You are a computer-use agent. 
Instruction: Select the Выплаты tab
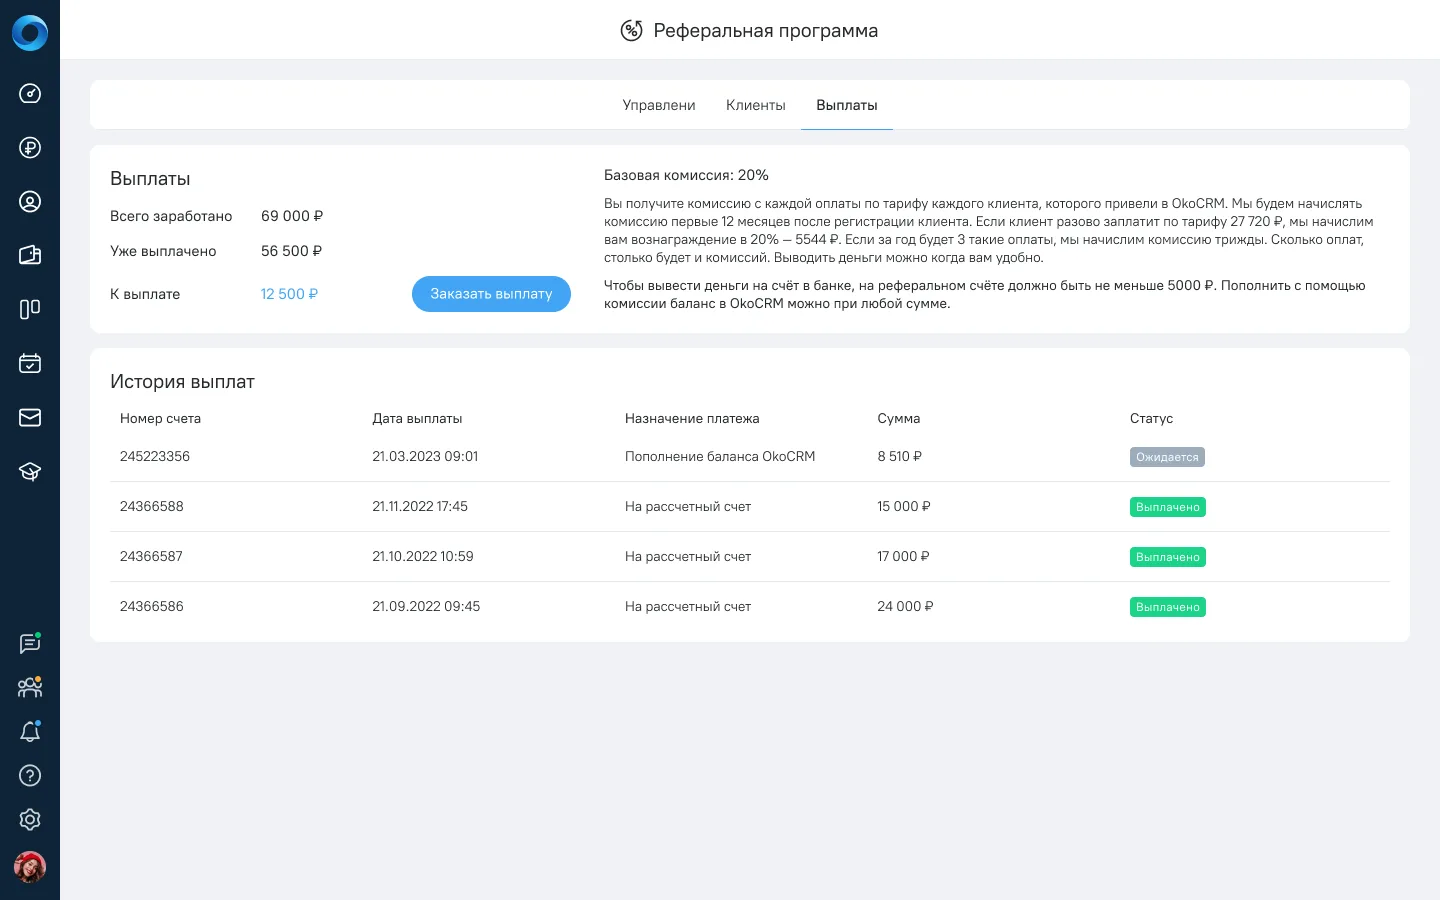(x=847, y=105)
